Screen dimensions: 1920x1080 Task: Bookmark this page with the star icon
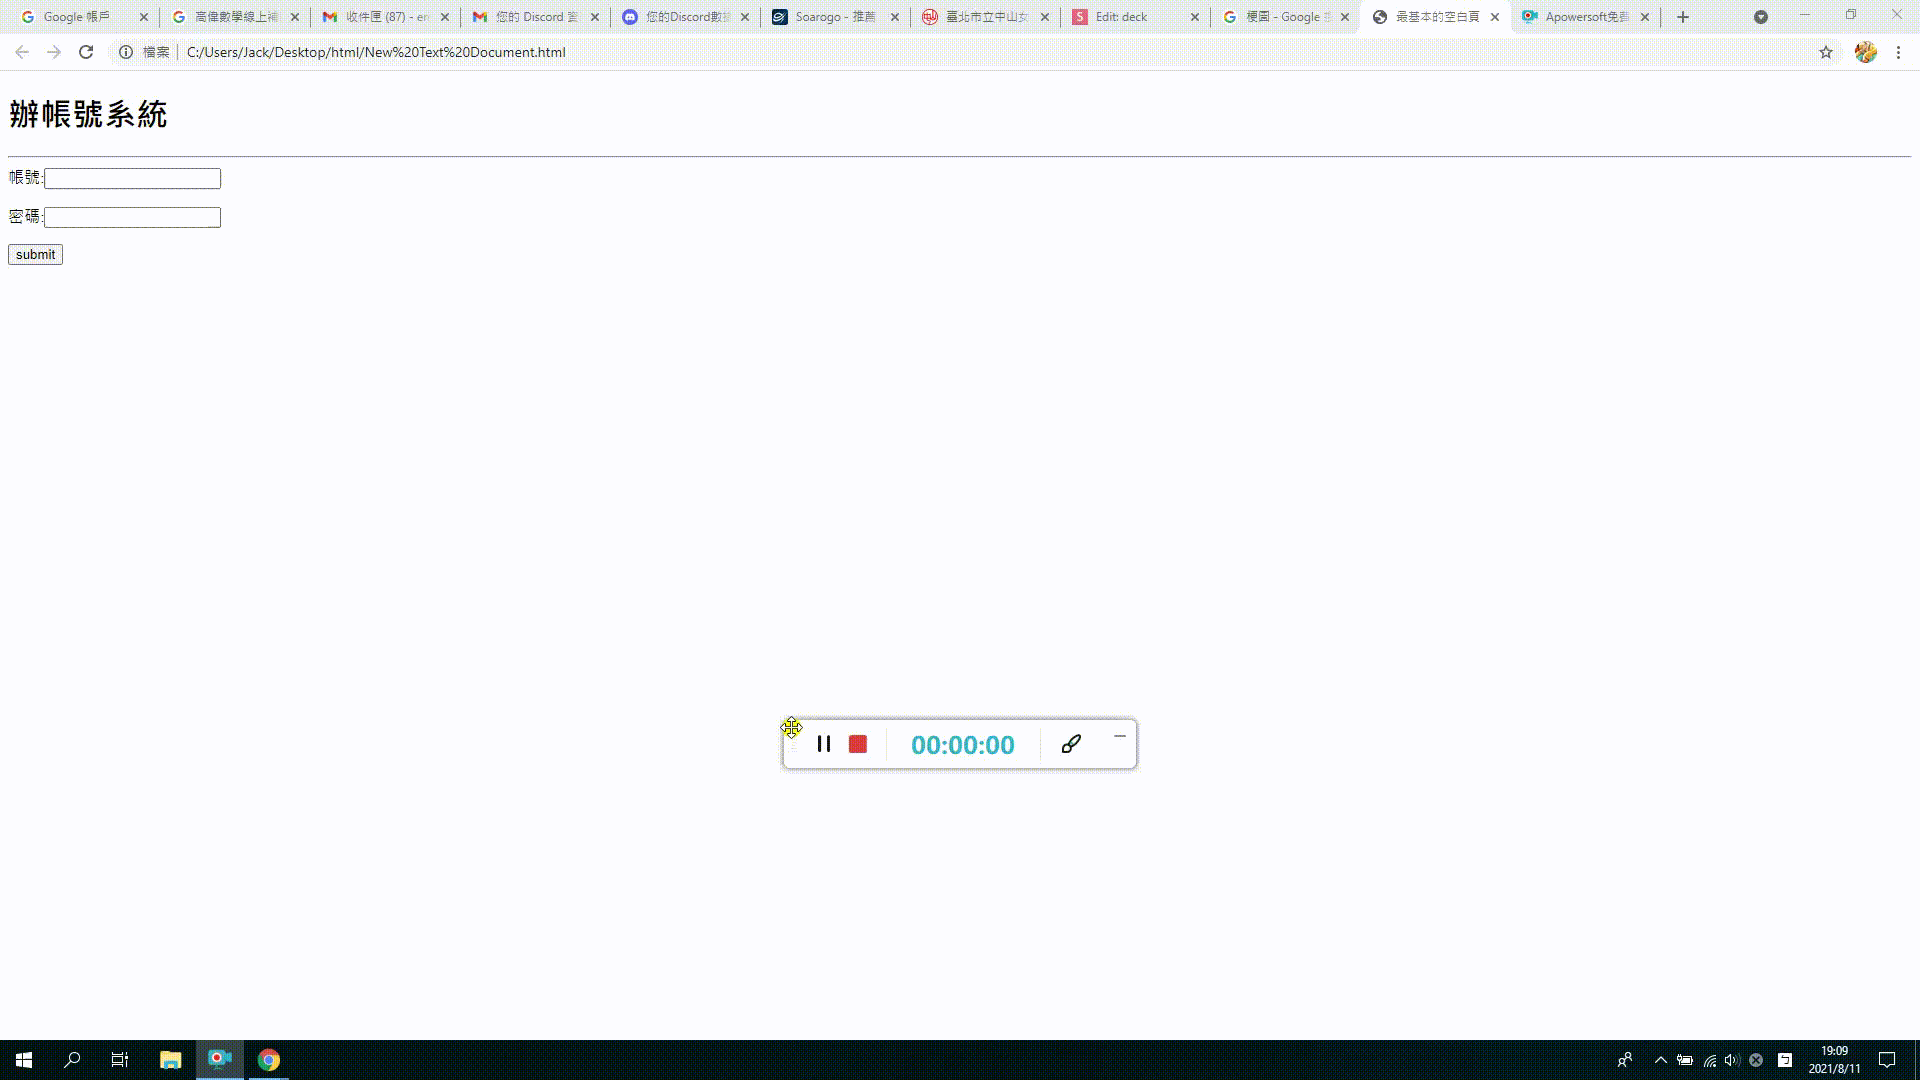tap(1826, 52)
